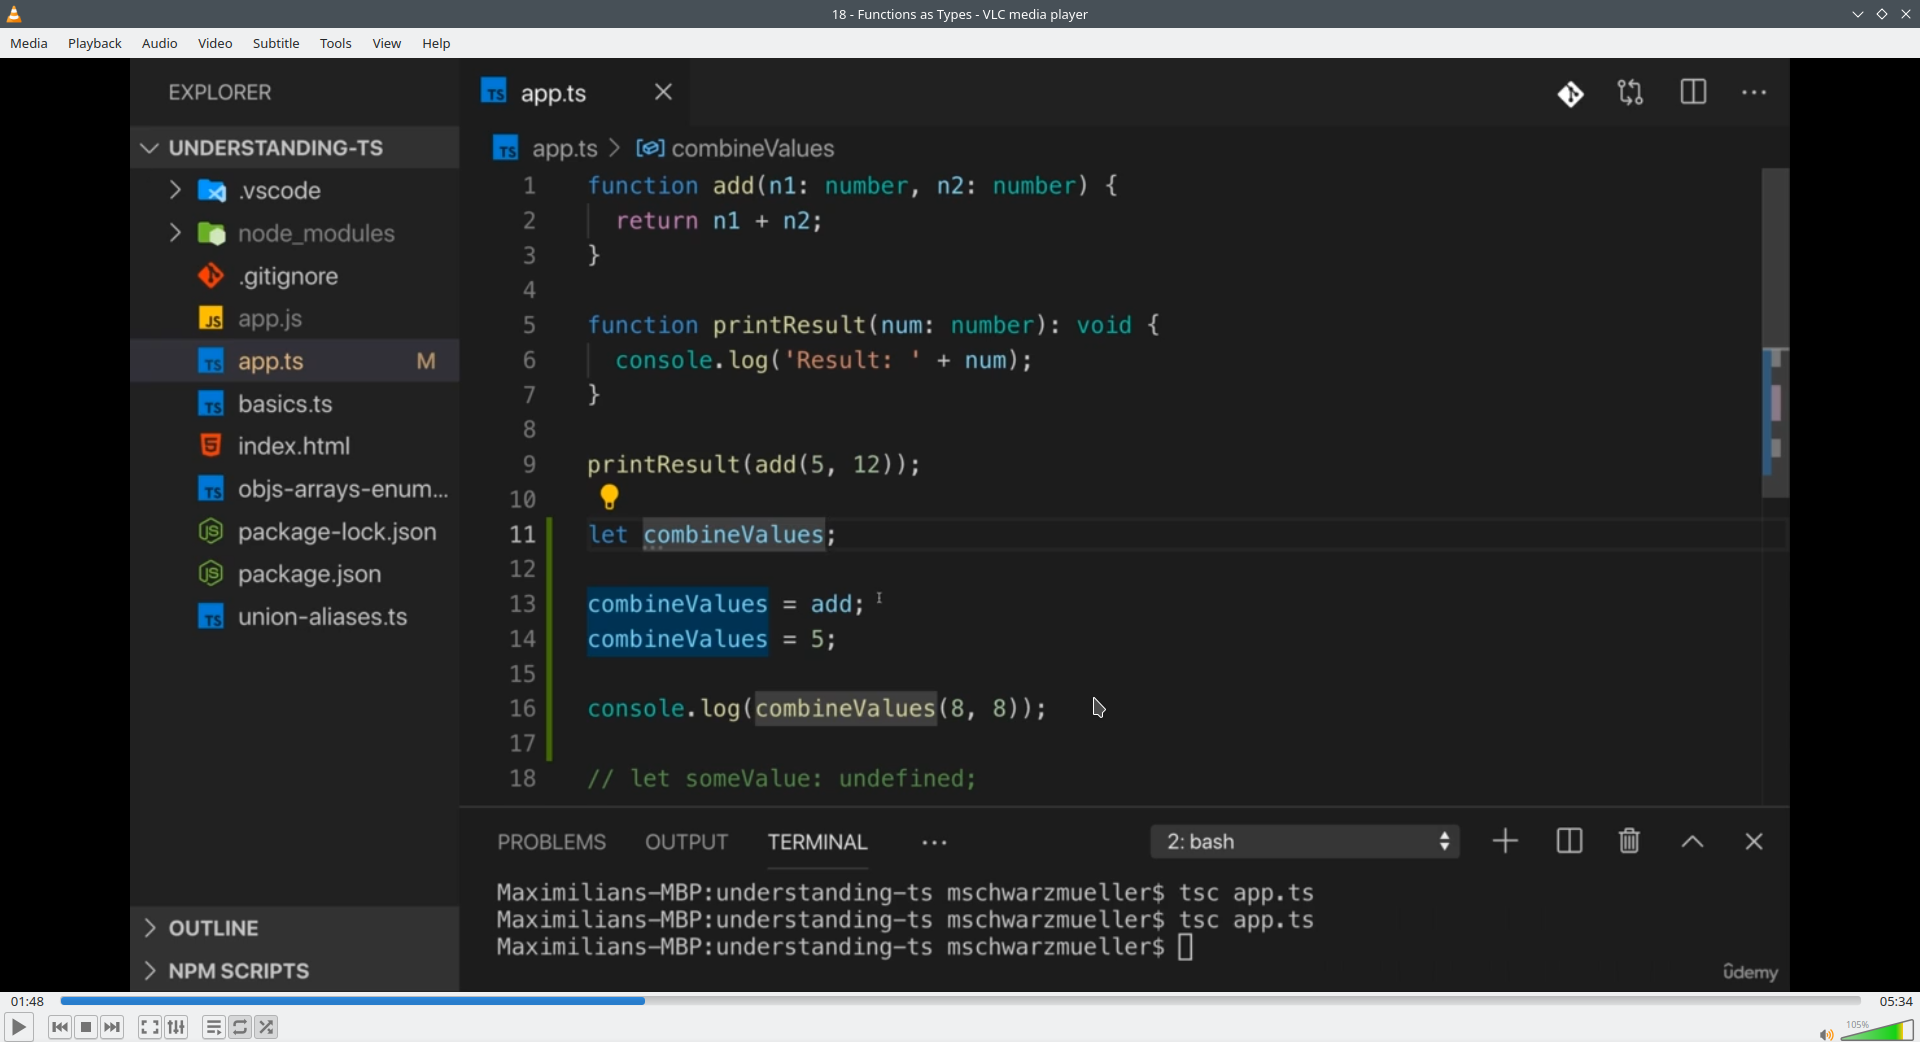Toggle fullscreen video mode
Viewport: 1920px width, 1042px height.
[149, 1027]
